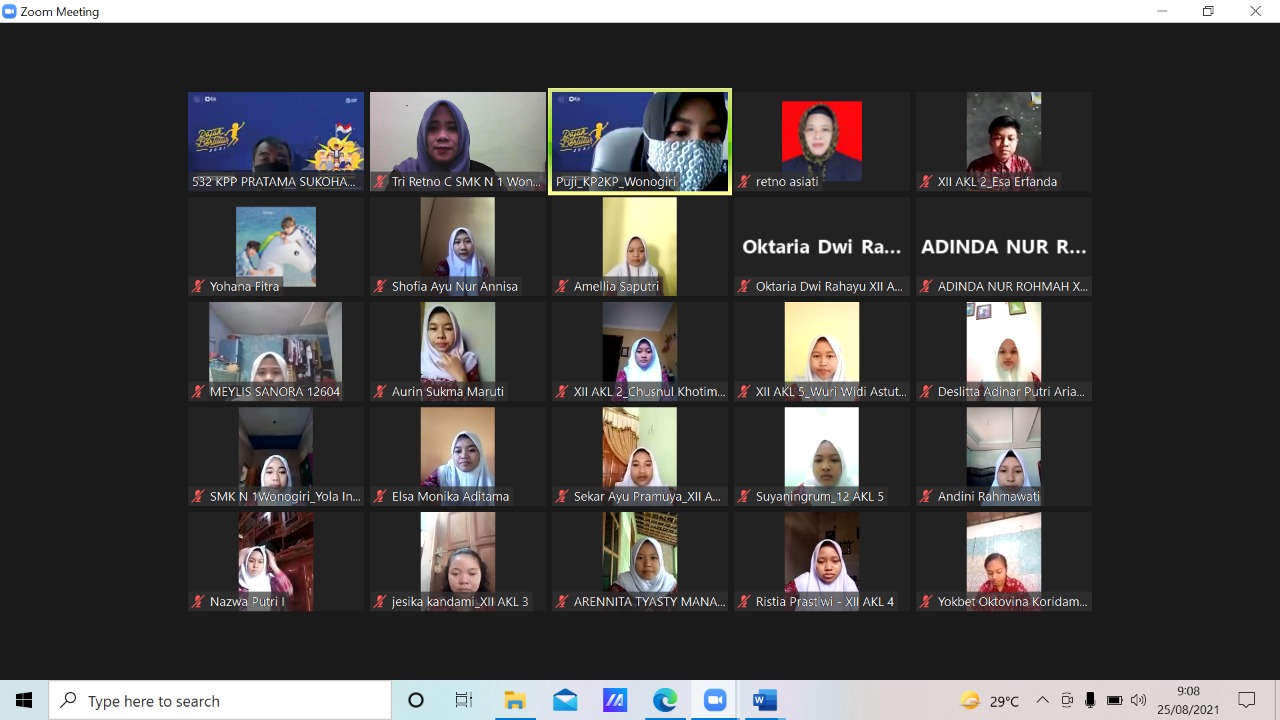Image resolution: width=1280 pixels, height=720 pixels.
Task: Open the volume control in the system tray
Action: pyautogui.click(x=1138, y=701)
